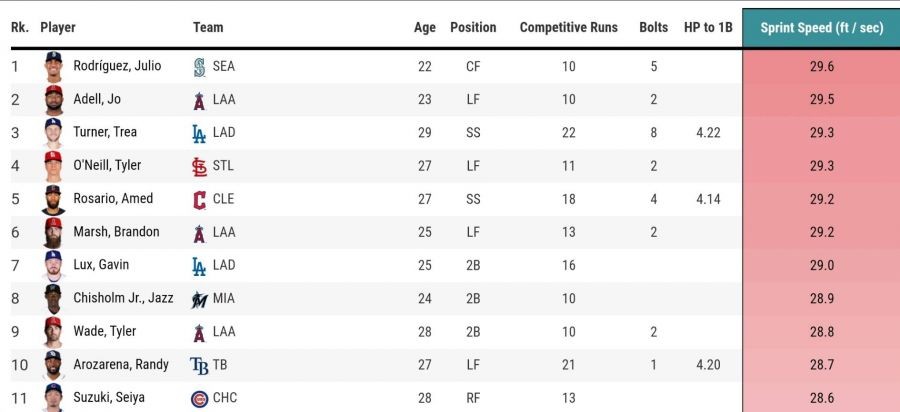Sort by the Bolts column header
The image size is (900, 412).
point(653,28)
